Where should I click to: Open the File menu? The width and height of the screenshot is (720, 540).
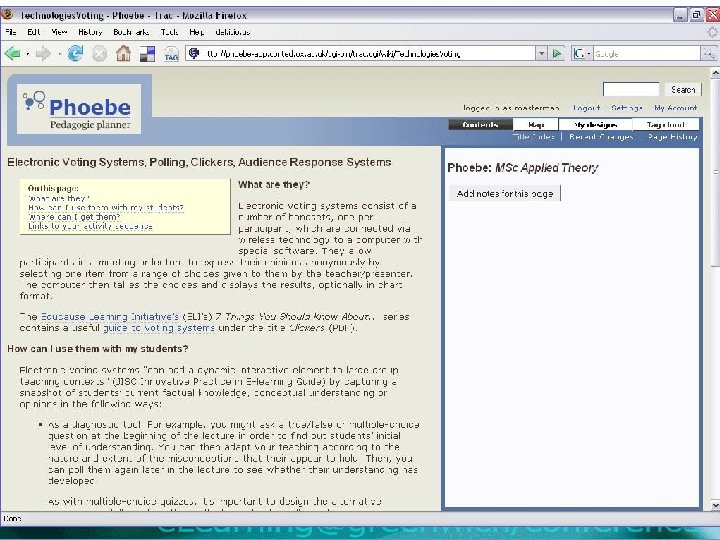click(11, 32)
